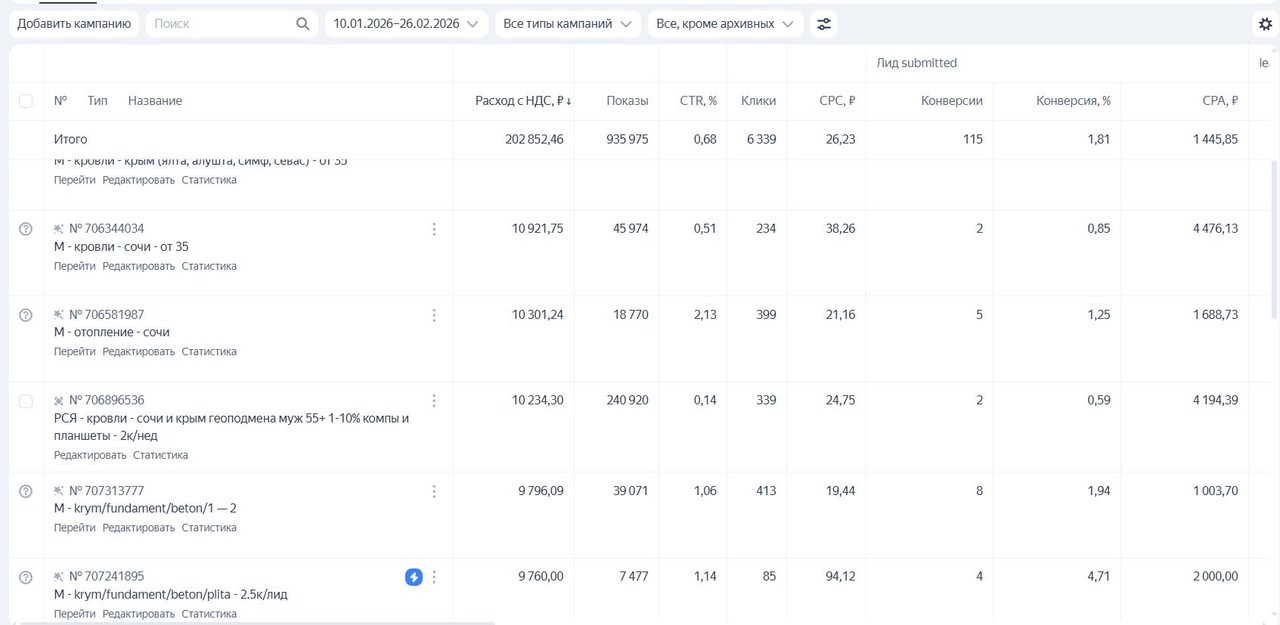
Task: Toggle the select-all campaigns checkbox
Action: 26,101
